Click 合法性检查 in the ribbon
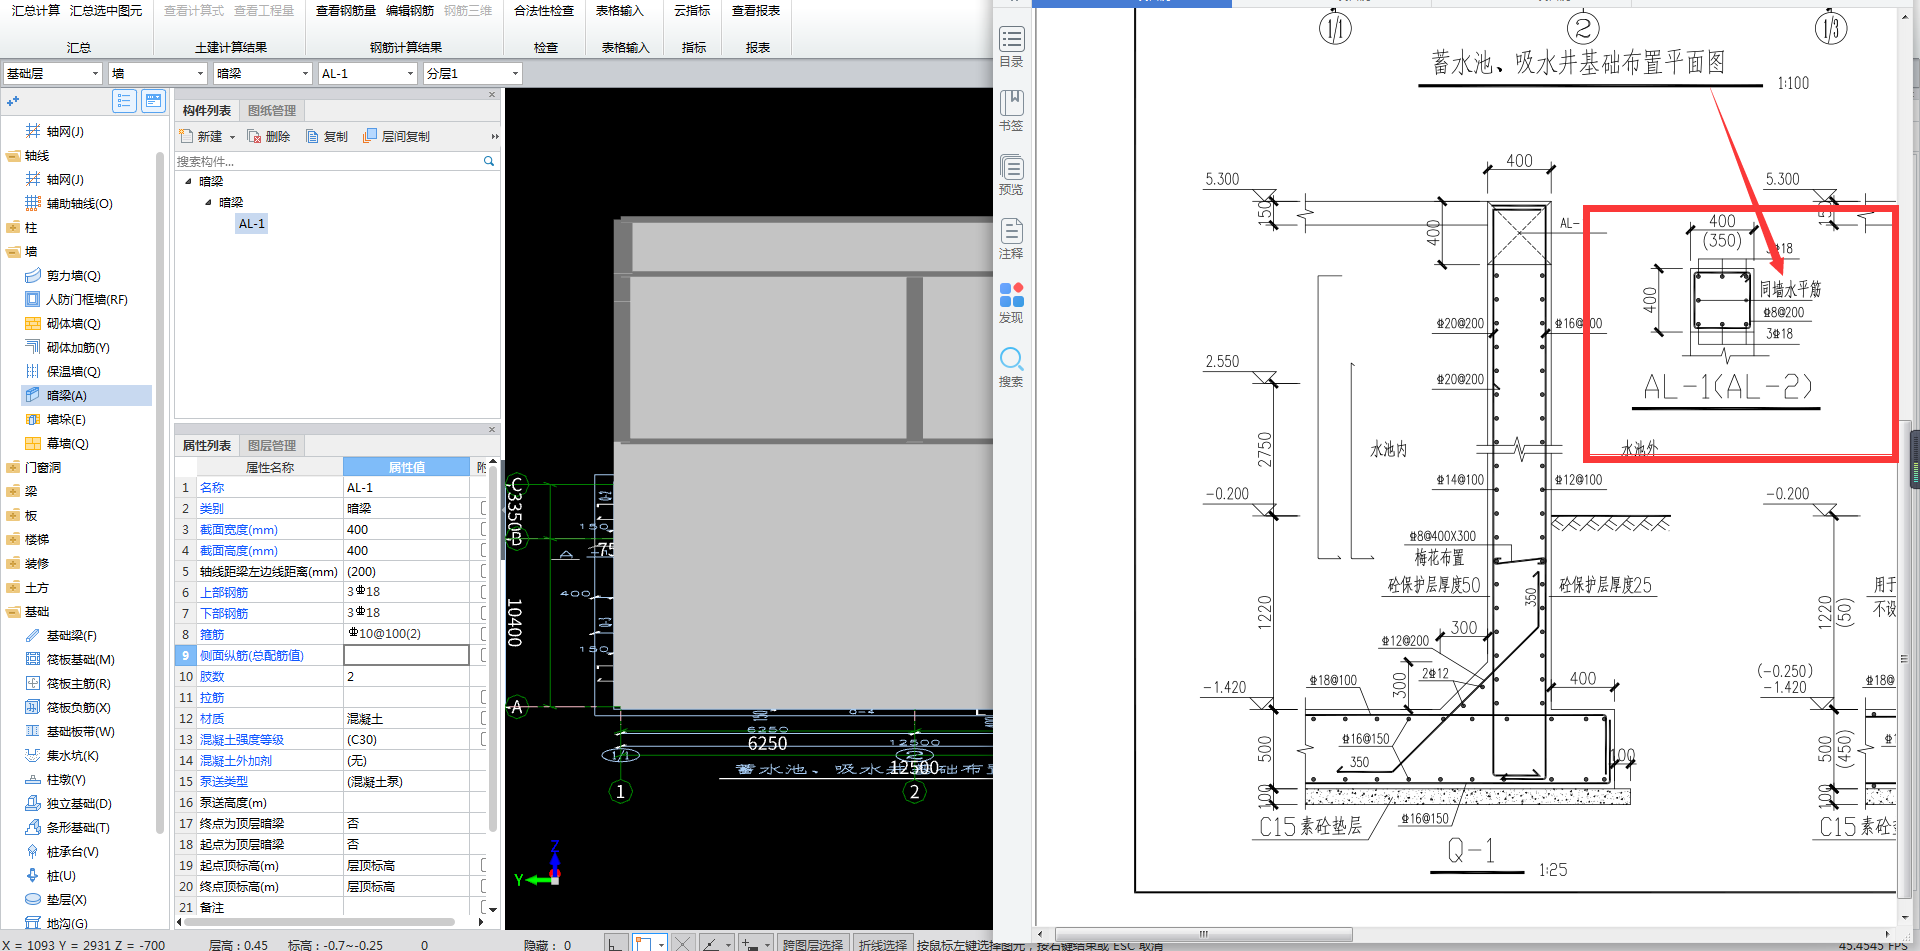 point(544,11)
